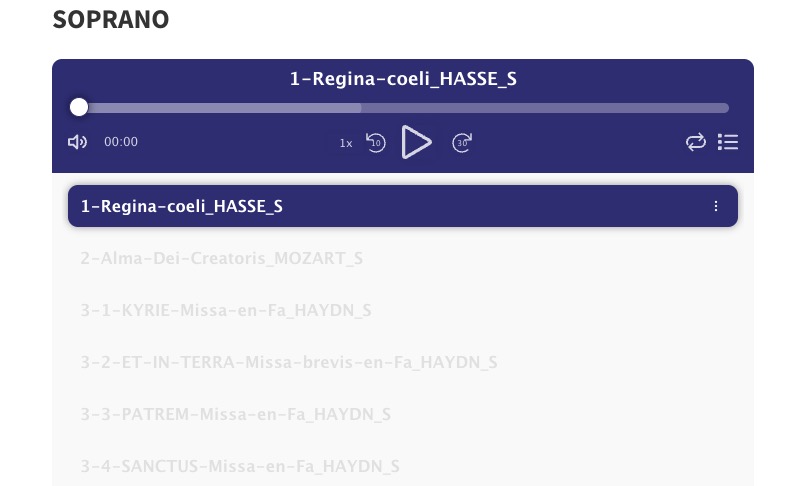Select track 3-3-PATREM-Missa-en-Fa_HAYDN_S
This screenshot has width=811, height=486.
236,414
